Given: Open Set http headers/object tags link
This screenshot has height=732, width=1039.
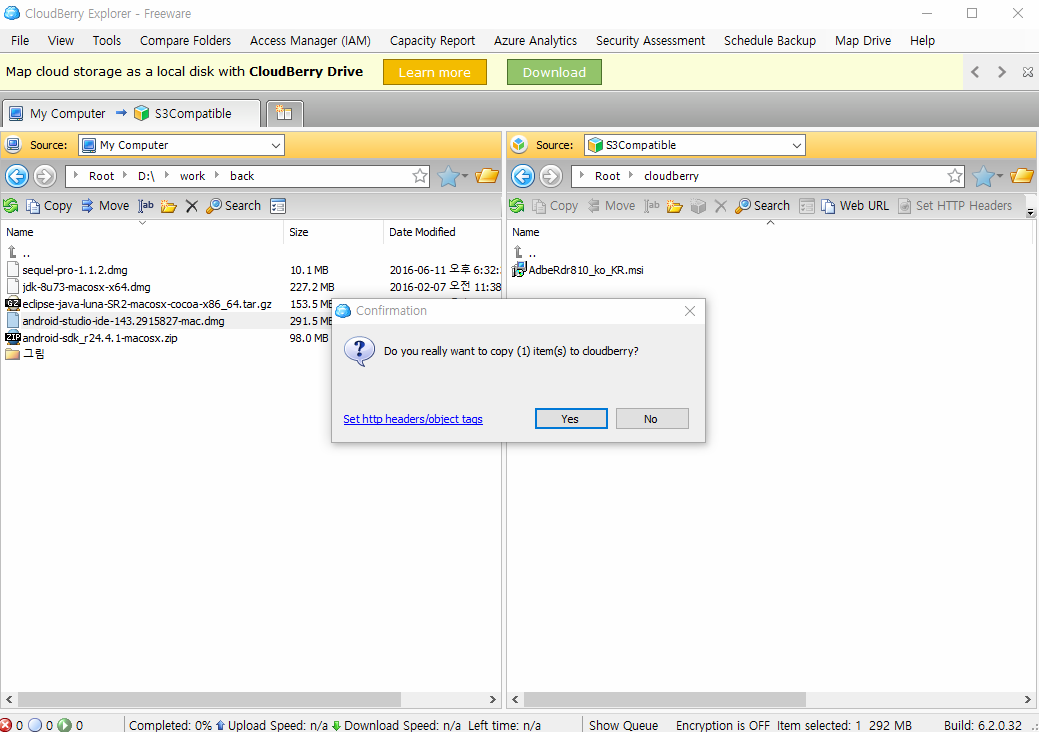Looking at the screenshot, I should 413,419.
